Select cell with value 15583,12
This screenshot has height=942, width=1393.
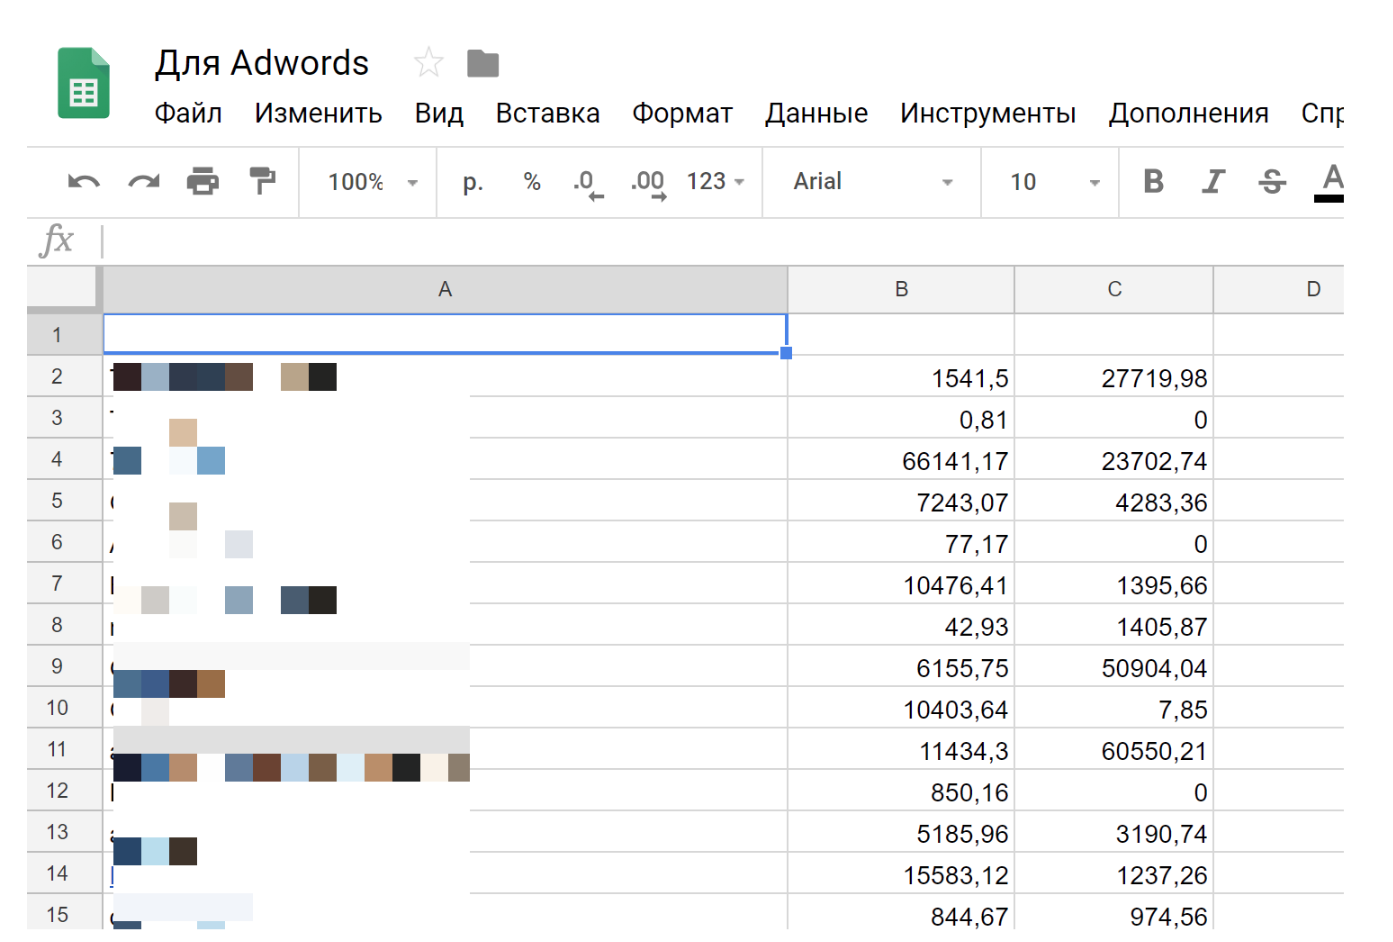(901, 874)
